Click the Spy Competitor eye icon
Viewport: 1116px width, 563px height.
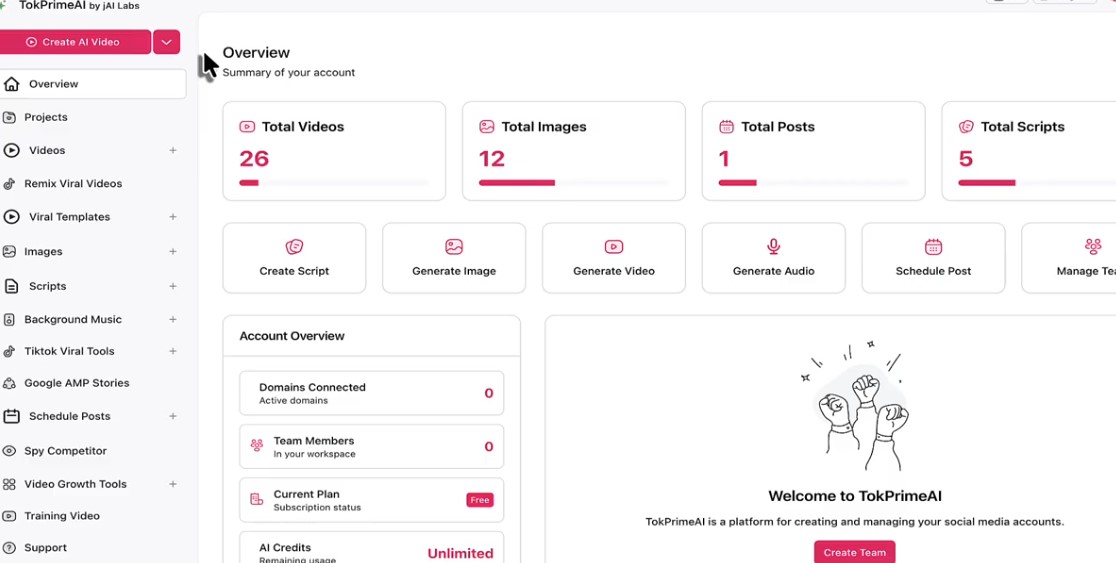(x=9, y=451)
